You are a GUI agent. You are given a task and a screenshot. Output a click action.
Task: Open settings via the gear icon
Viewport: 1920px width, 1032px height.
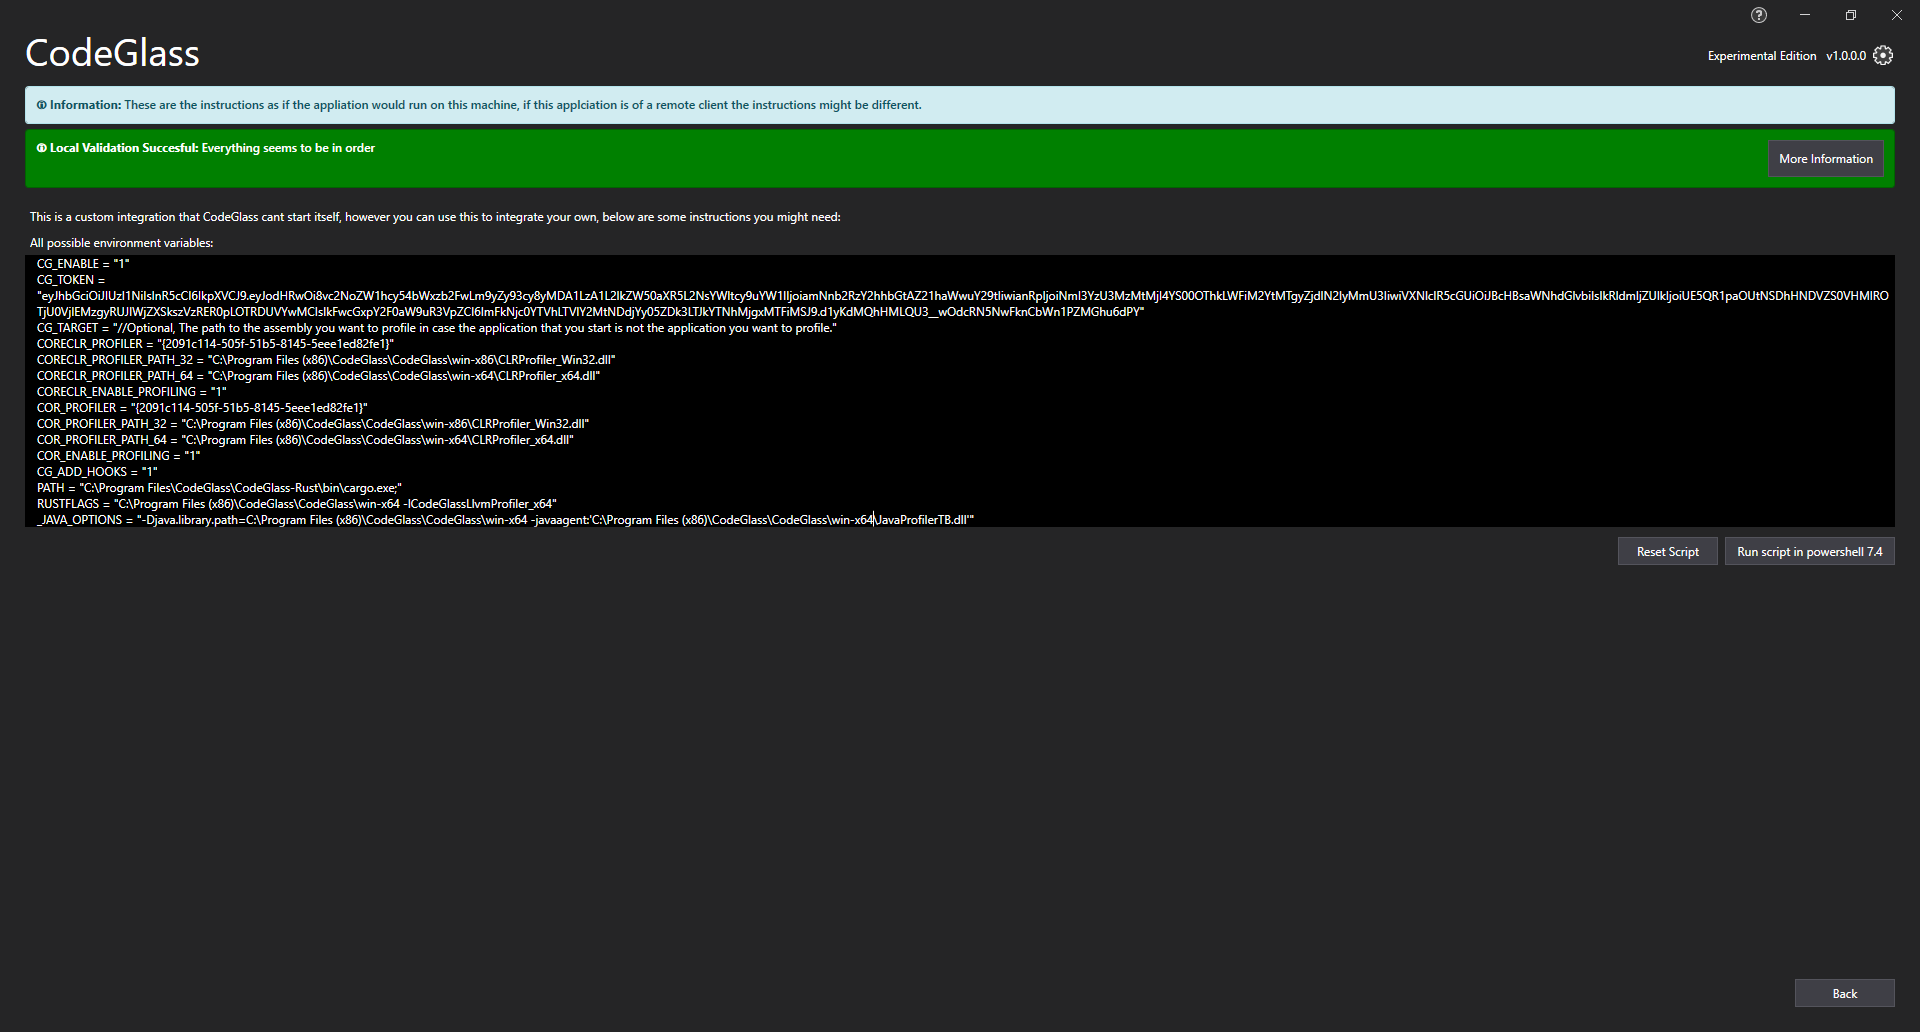[x=1883, y=55]
